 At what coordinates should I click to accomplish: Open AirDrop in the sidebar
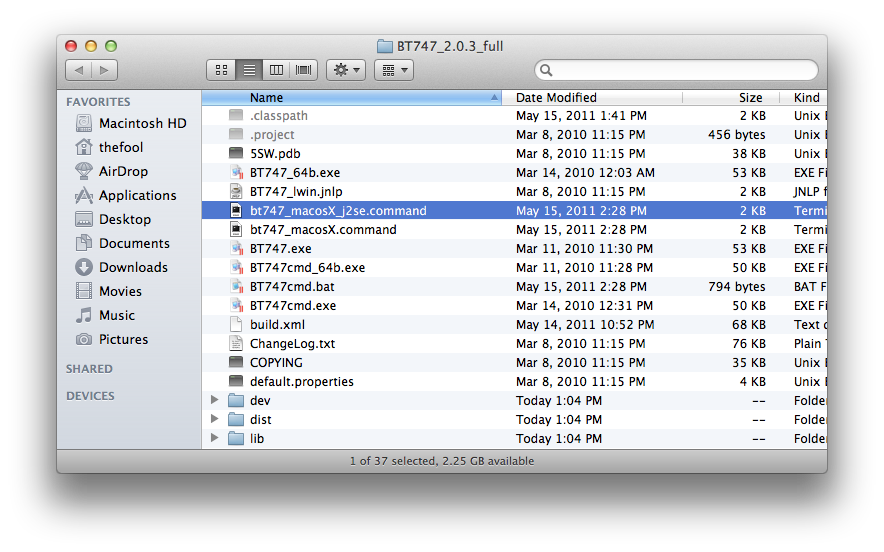pyautogui.click(x=122, y=171)
